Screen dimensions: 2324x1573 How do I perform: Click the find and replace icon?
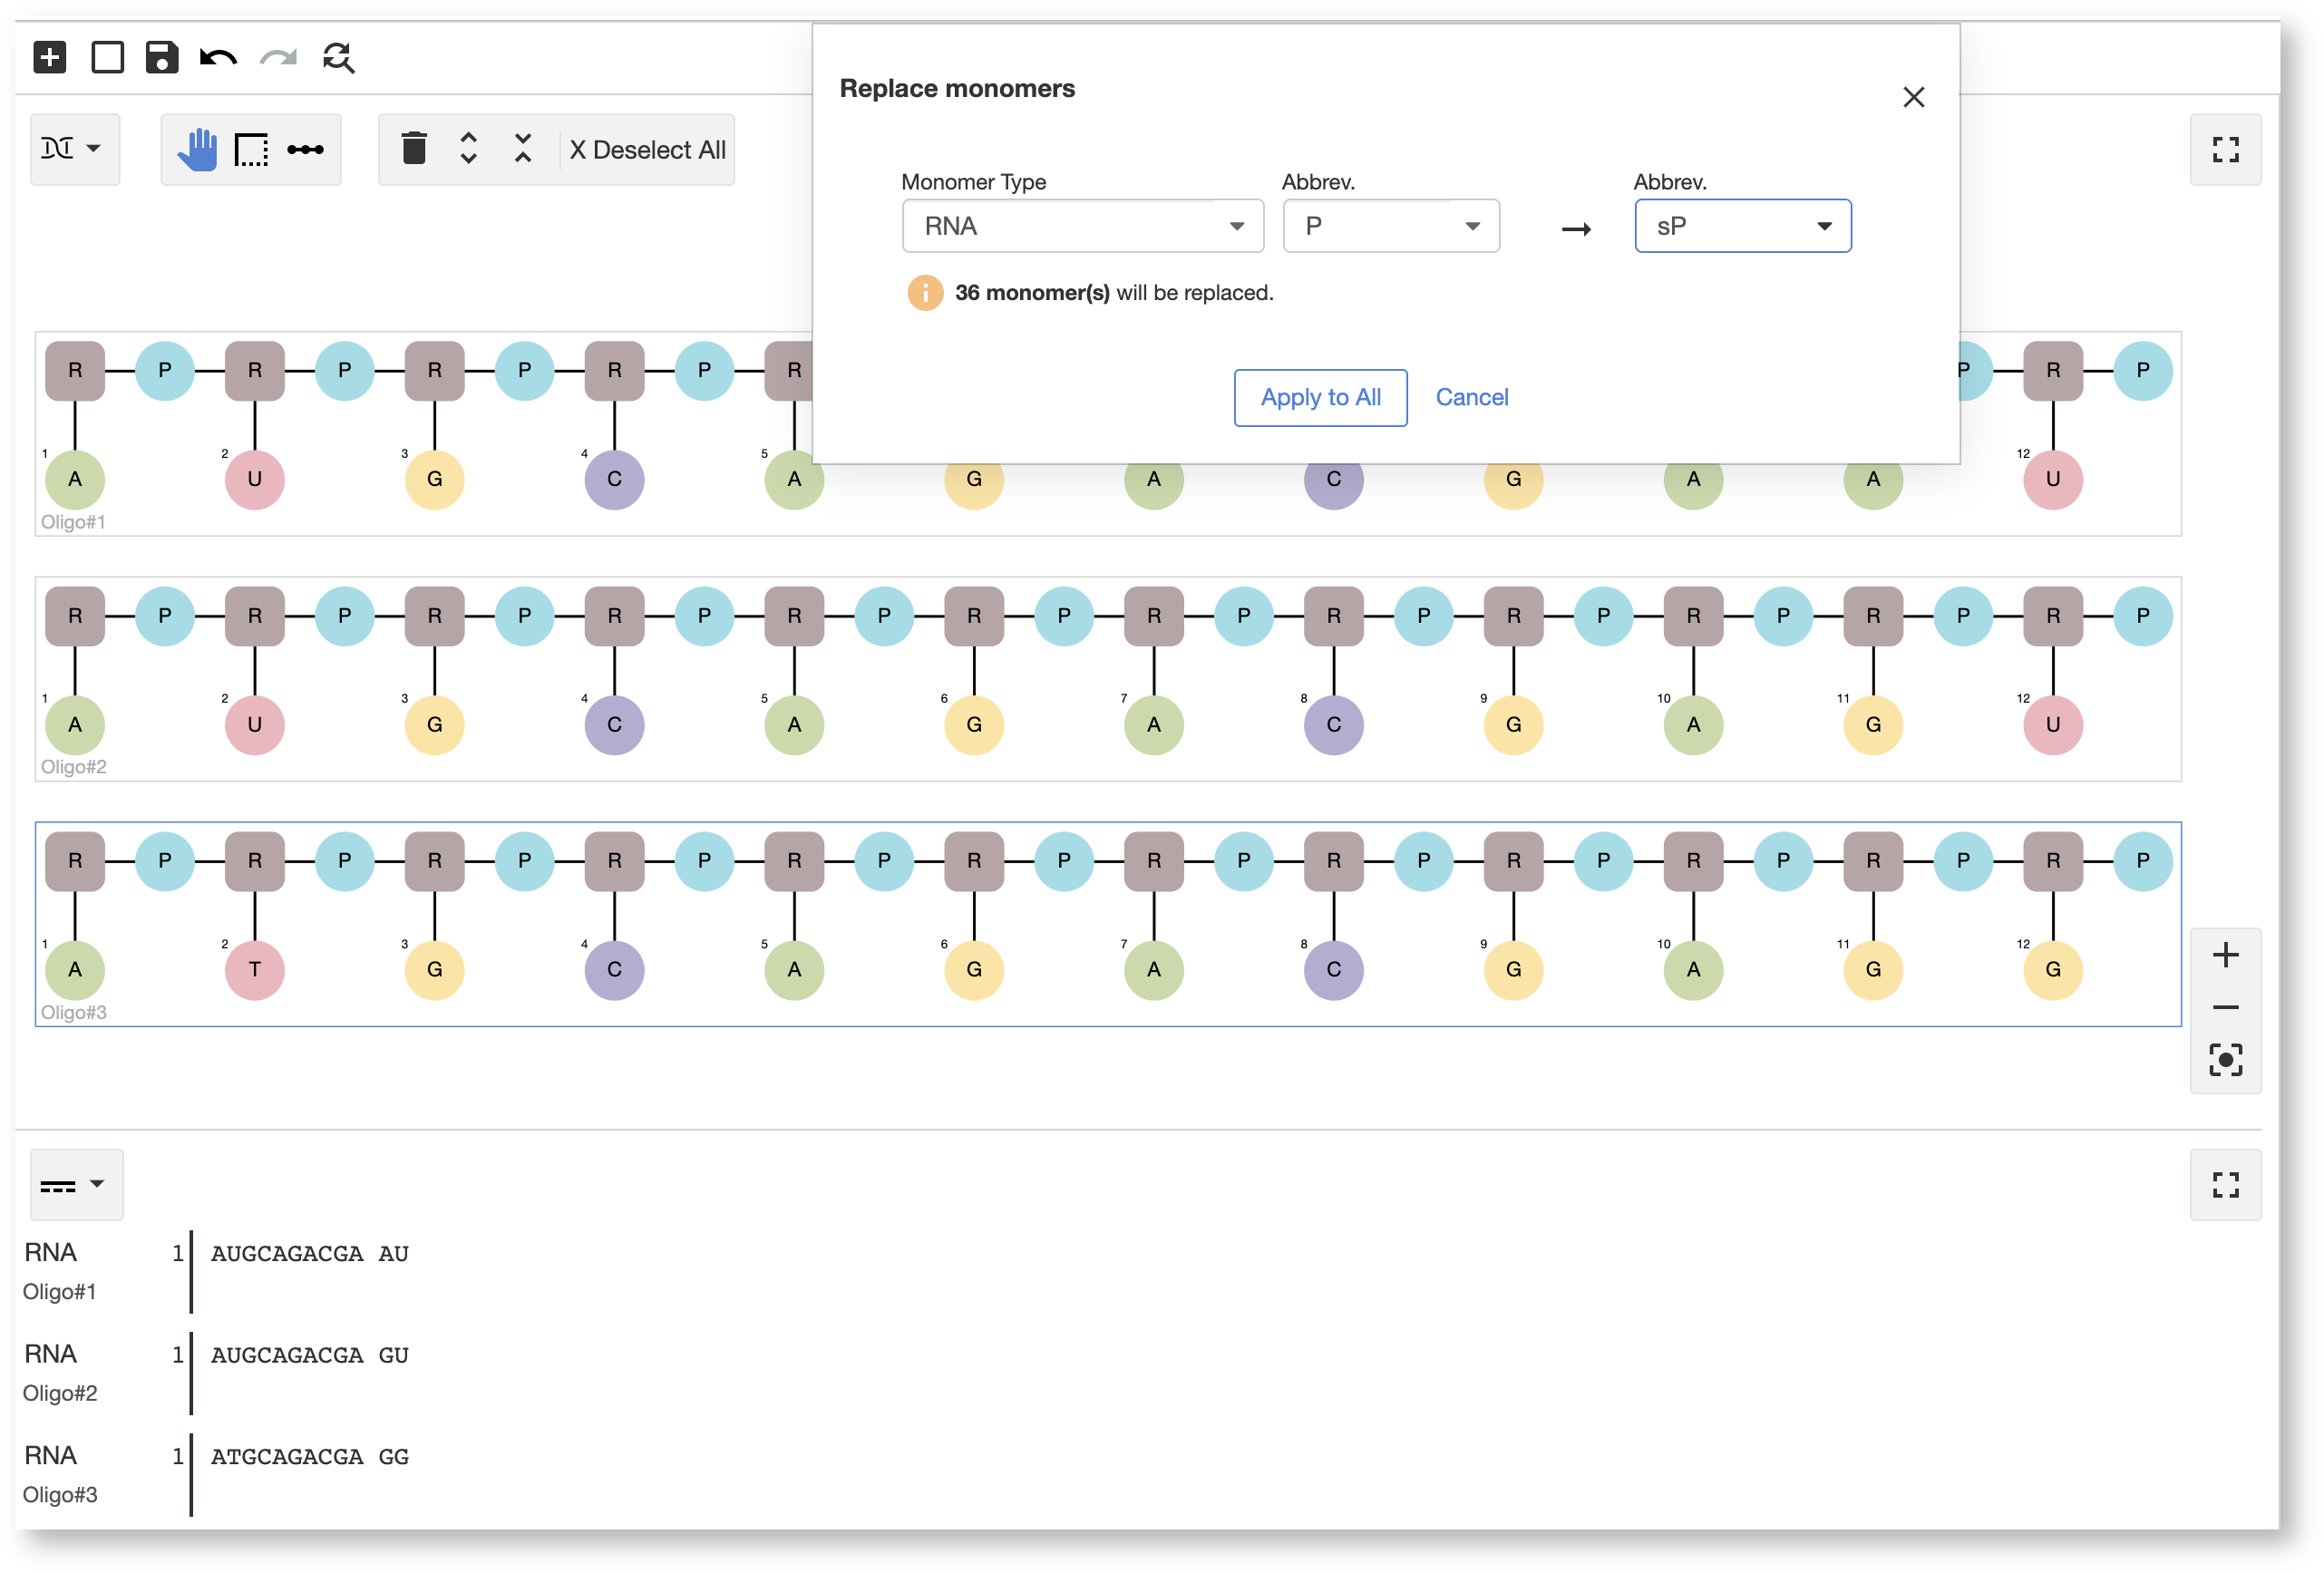pyautogui.click(x=338, y=57)
